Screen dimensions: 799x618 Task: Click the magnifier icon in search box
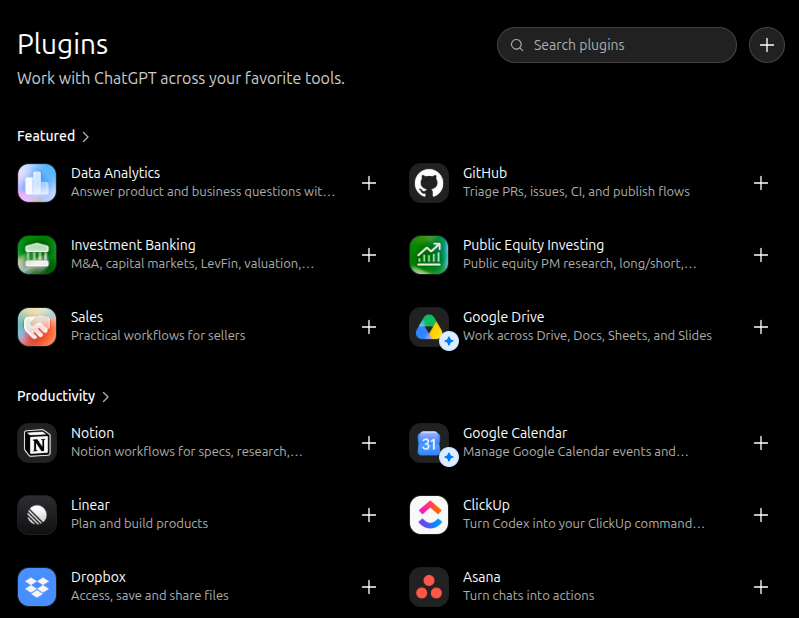[x=517, y=45]
